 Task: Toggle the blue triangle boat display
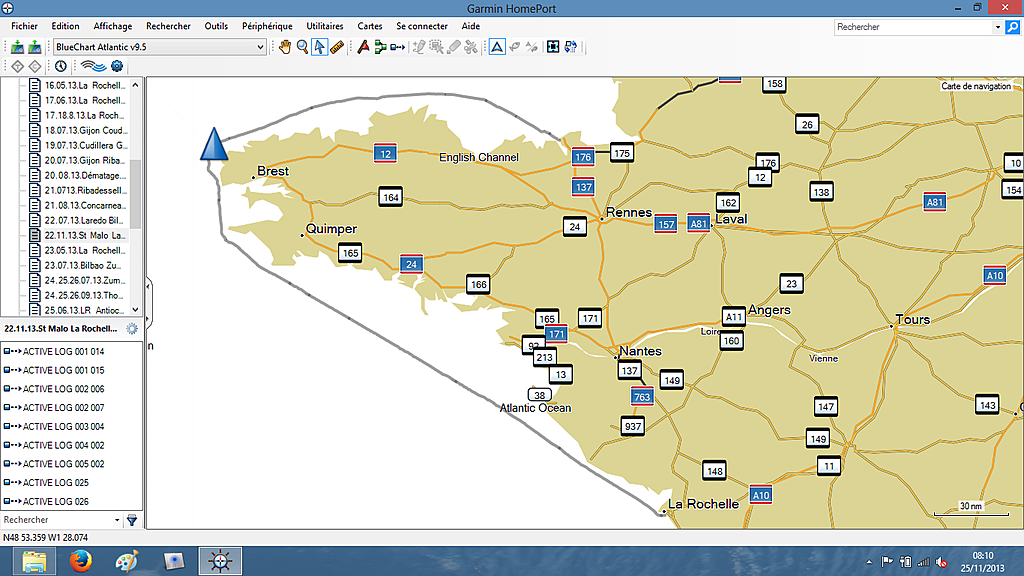tap(497, 47)
